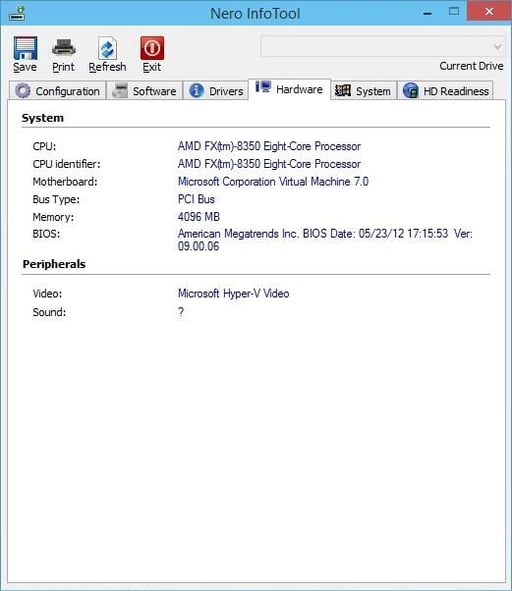This screenshot has width=512, height=591.
Task: Click the dropdown arrow of Current Drive box
Action: (497, 47)
